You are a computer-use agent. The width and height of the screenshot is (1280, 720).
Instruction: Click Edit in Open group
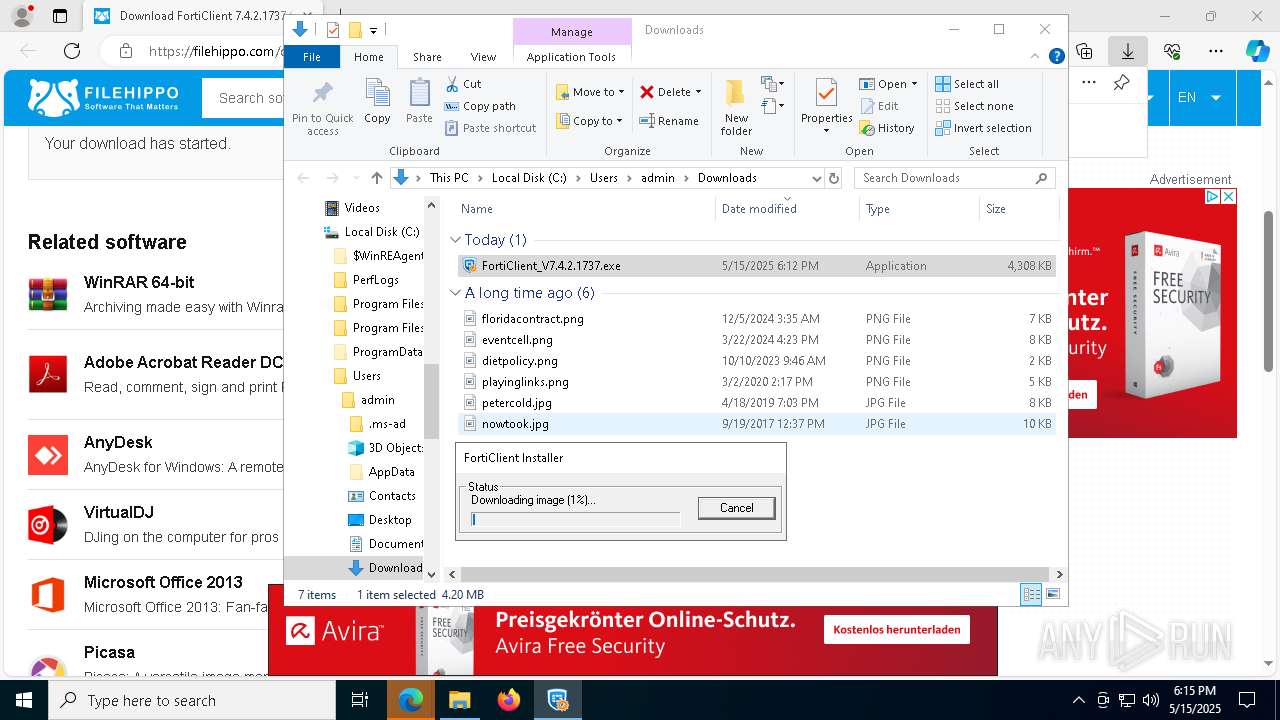pos(878,106)
